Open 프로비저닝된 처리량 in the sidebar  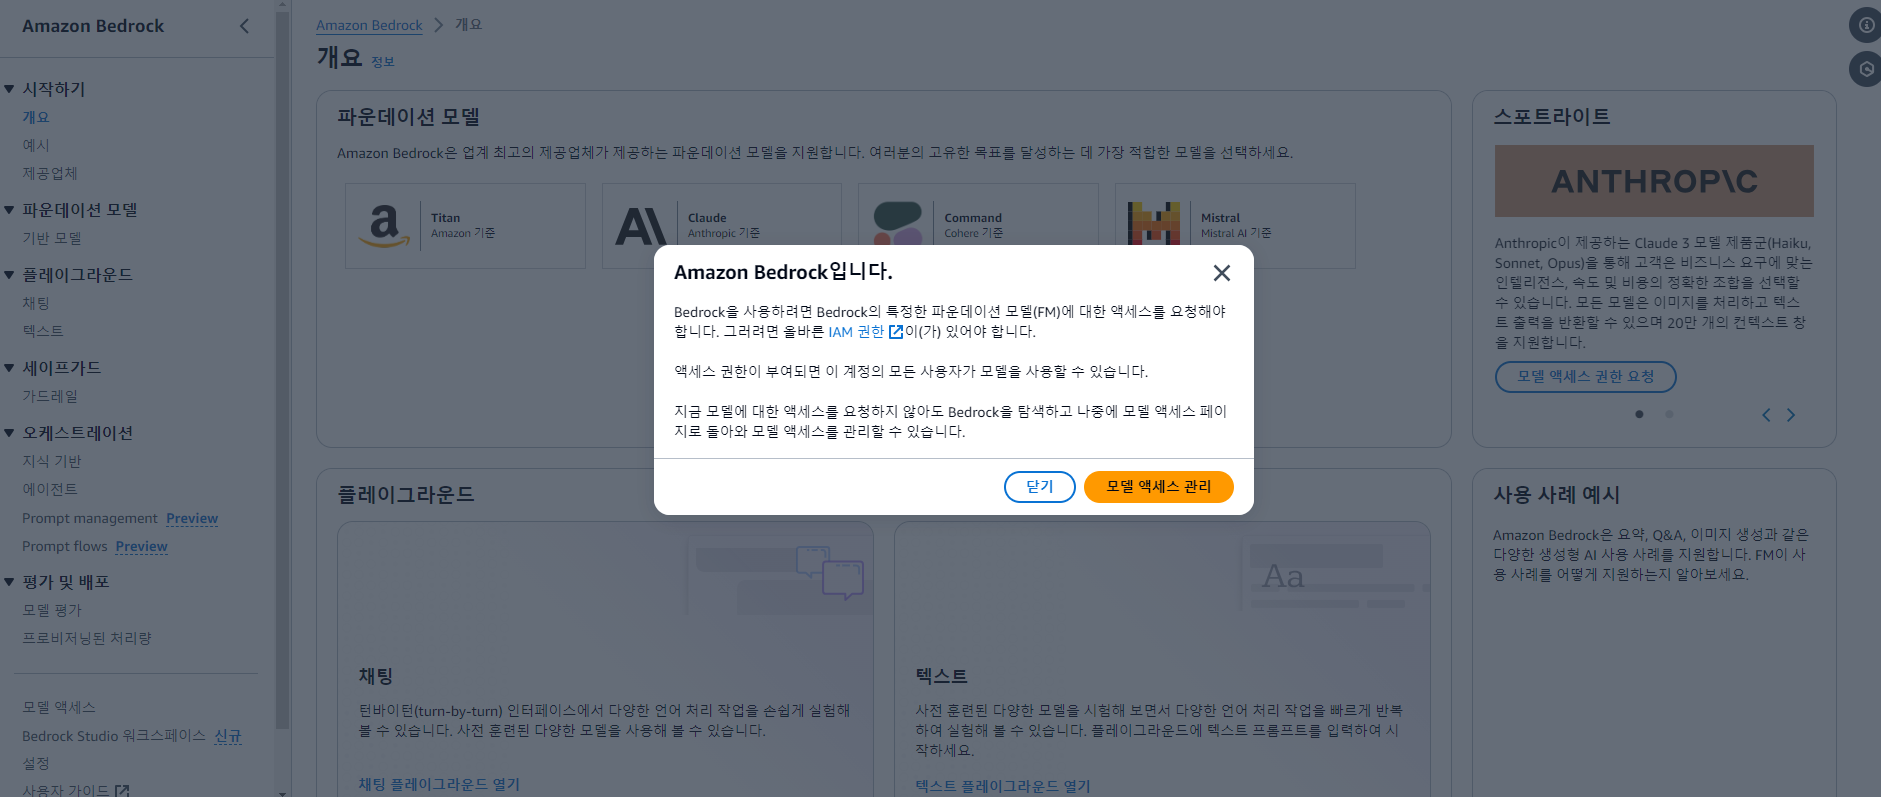tap(87, 638)
